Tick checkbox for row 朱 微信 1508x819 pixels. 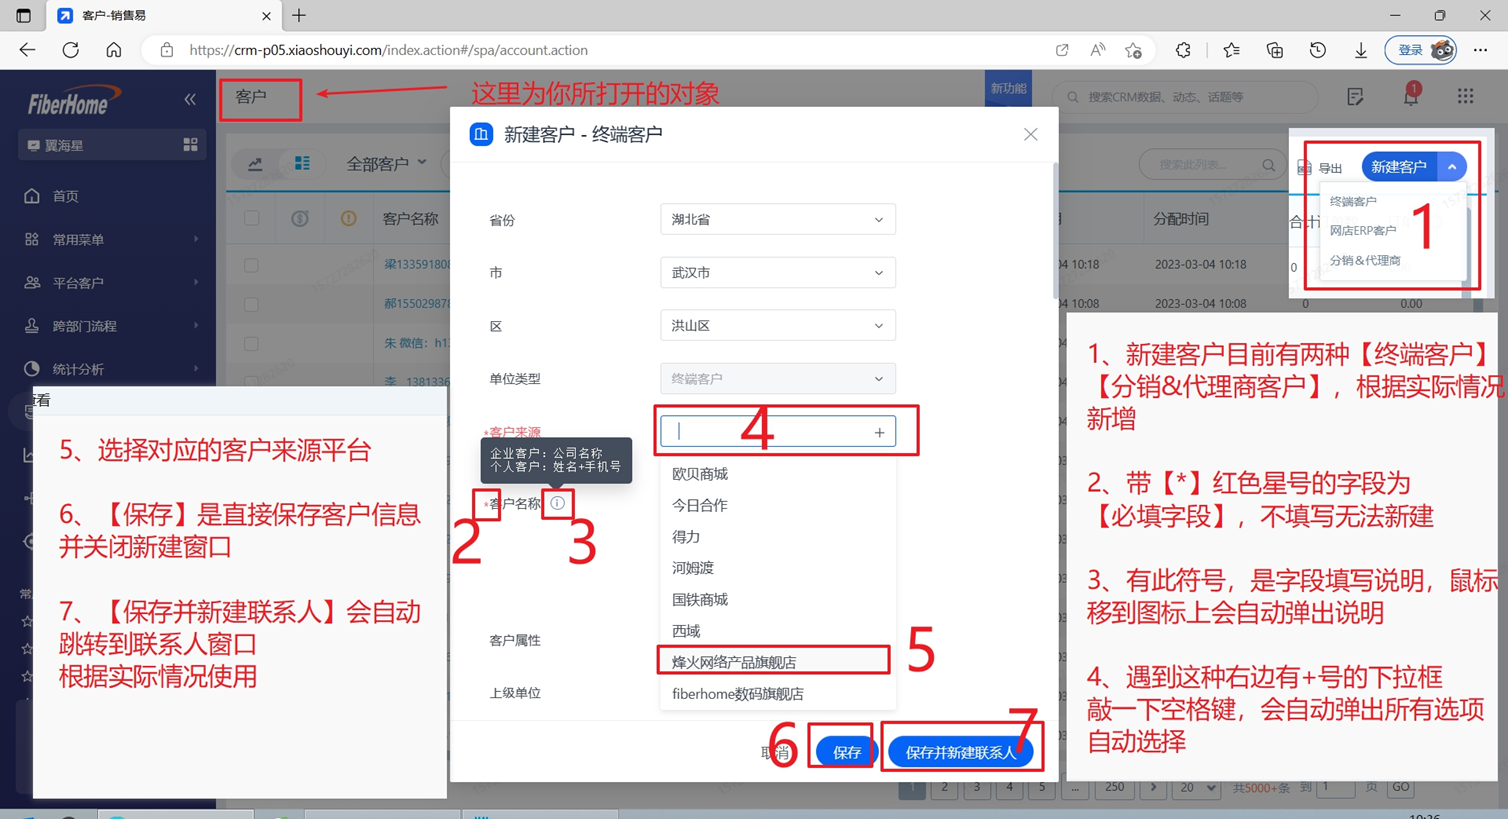tap(251, 343)
